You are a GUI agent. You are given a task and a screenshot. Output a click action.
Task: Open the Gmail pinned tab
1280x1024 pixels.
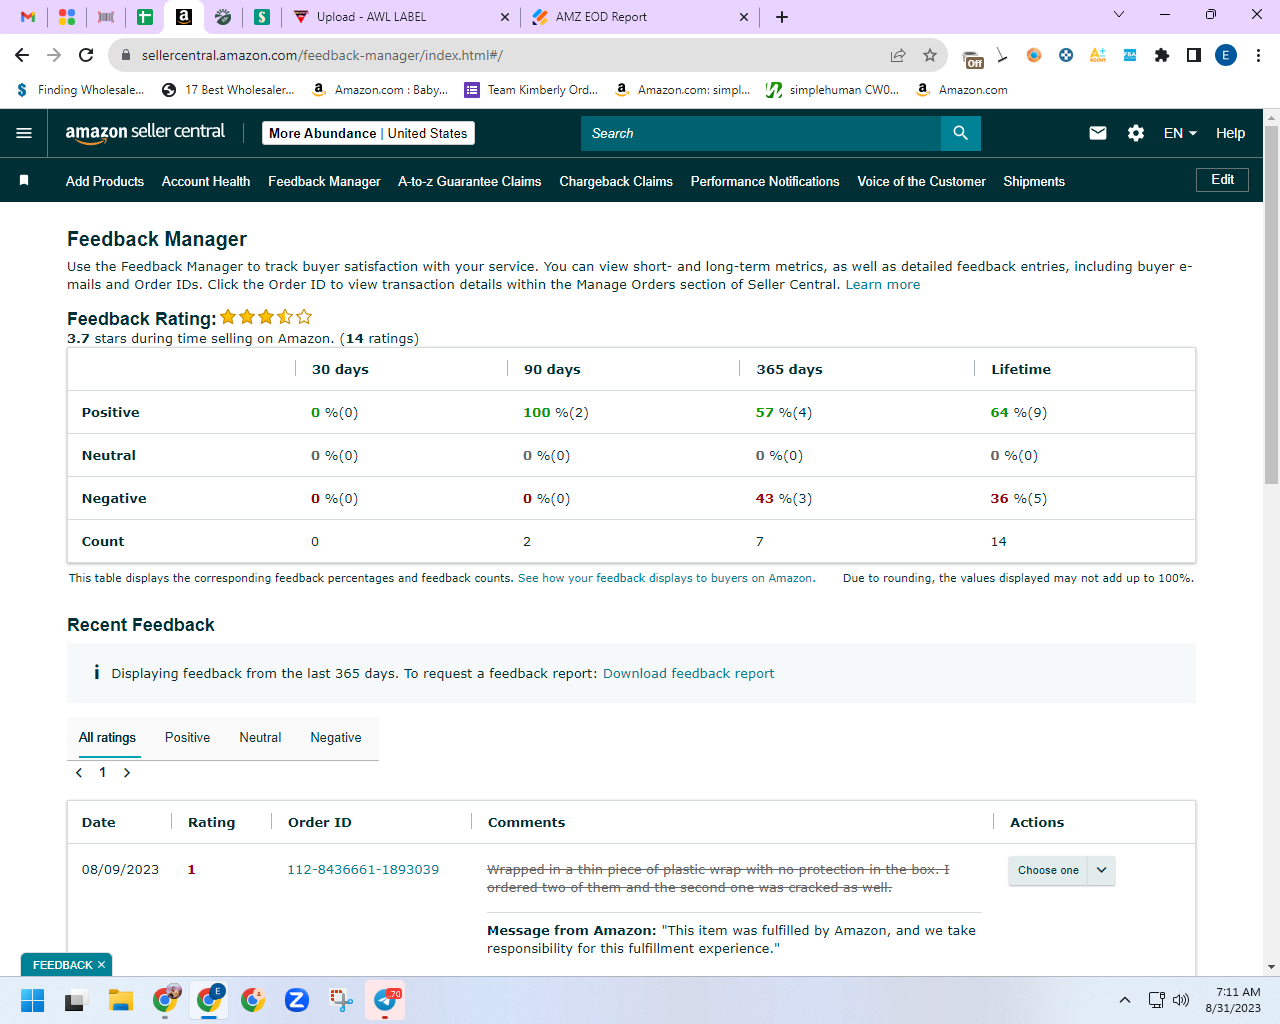(28, 17)
